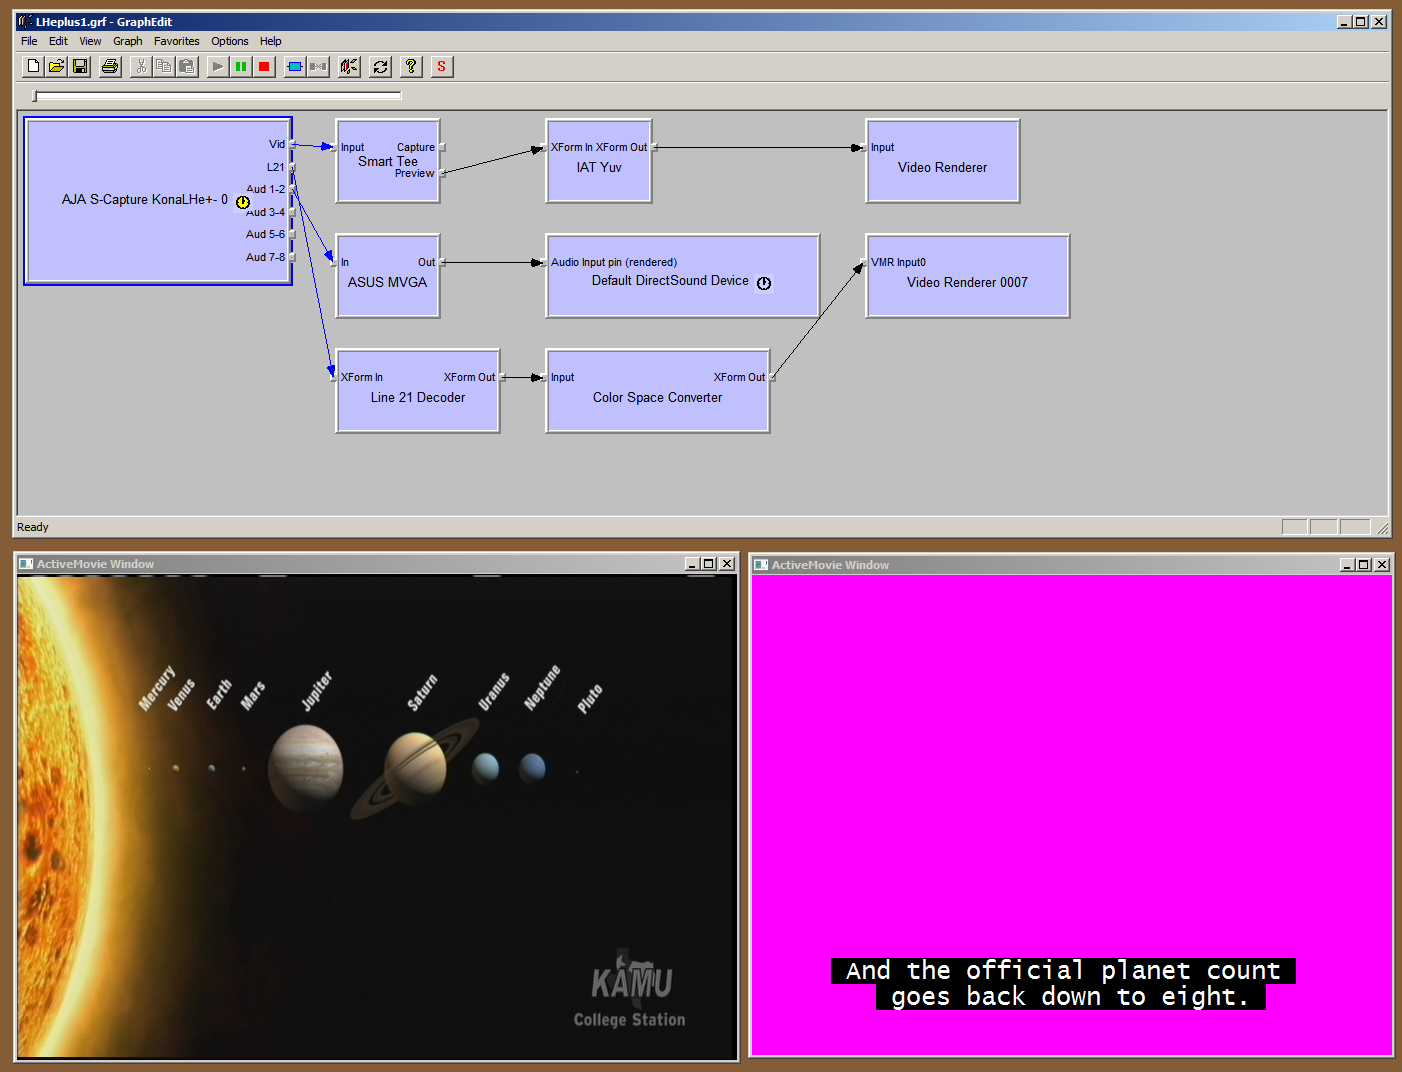The width and height of the screenshot is (1402, 1072).
Task: Stop the graph with the red stop icon
Action: click(x=264, y=66)
